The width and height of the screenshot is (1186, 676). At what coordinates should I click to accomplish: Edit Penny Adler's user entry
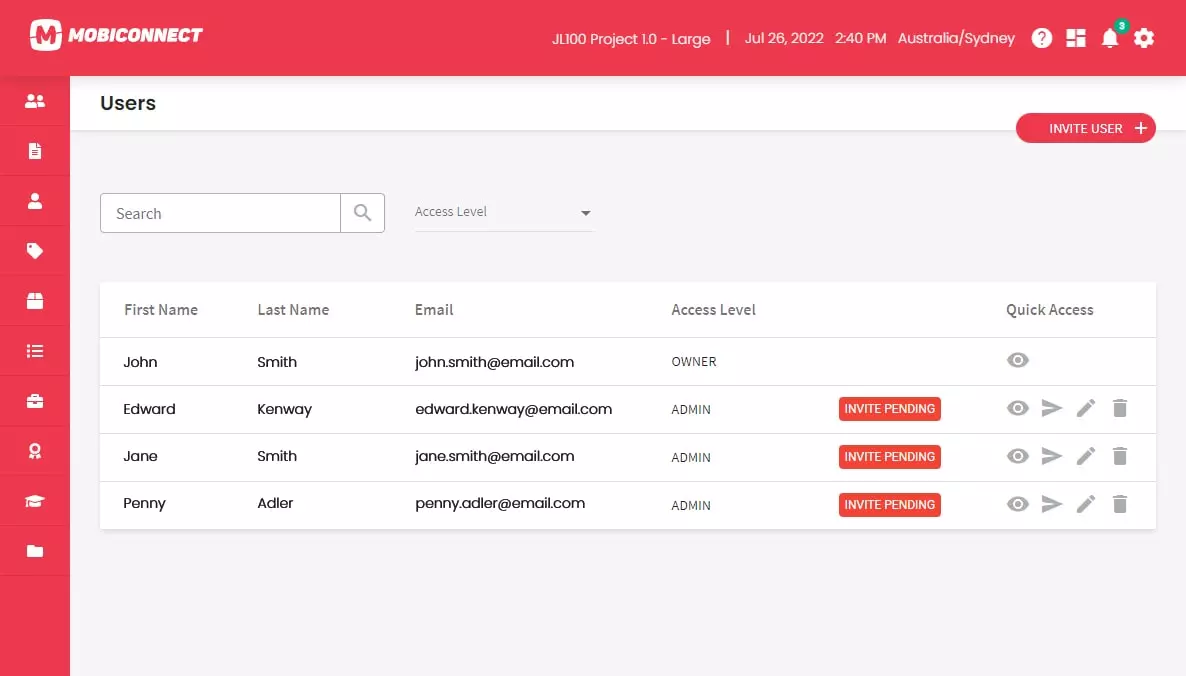click(x=1085, y=504)
